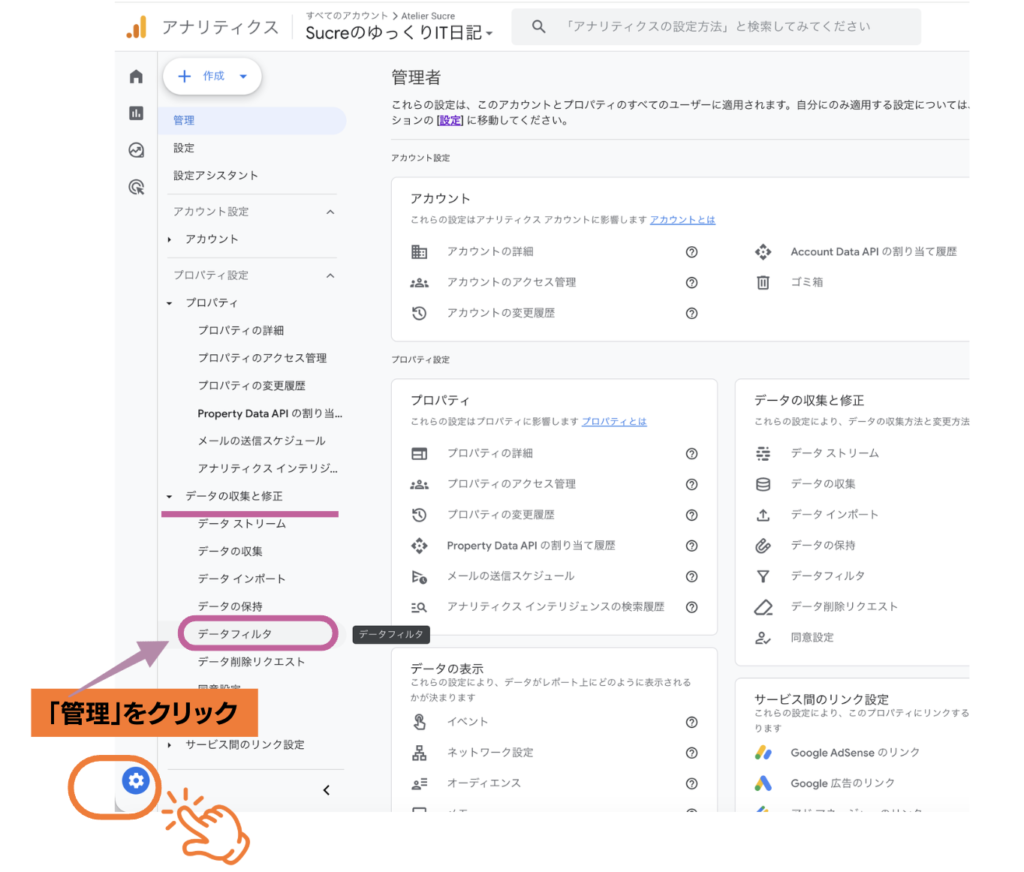Click the search magnifier icon
The width and height of the screenshot is (1024, 872).
point(539,27)
